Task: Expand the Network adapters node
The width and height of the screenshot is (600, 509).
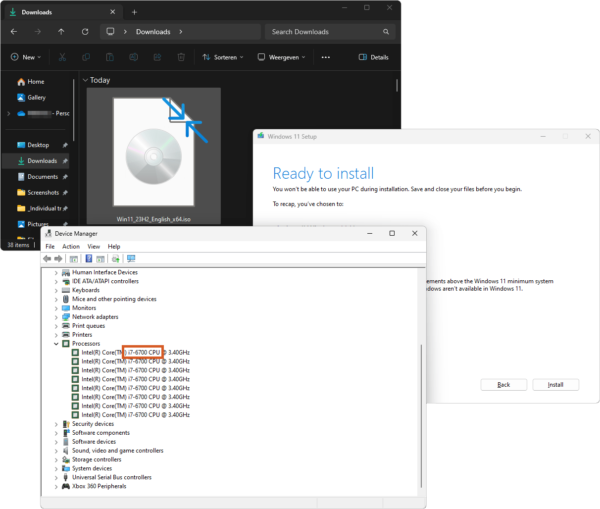Action: 56,317
